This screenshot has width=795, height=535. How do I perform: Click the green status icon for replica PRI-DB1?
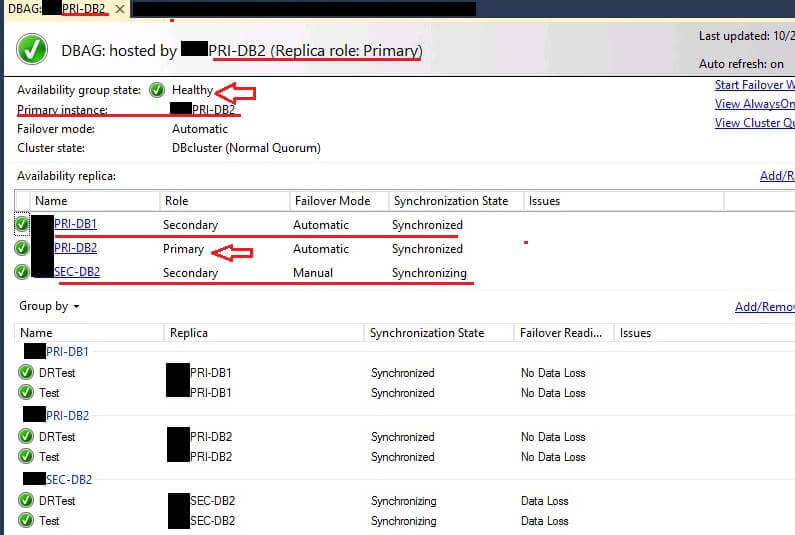[22, 224]
